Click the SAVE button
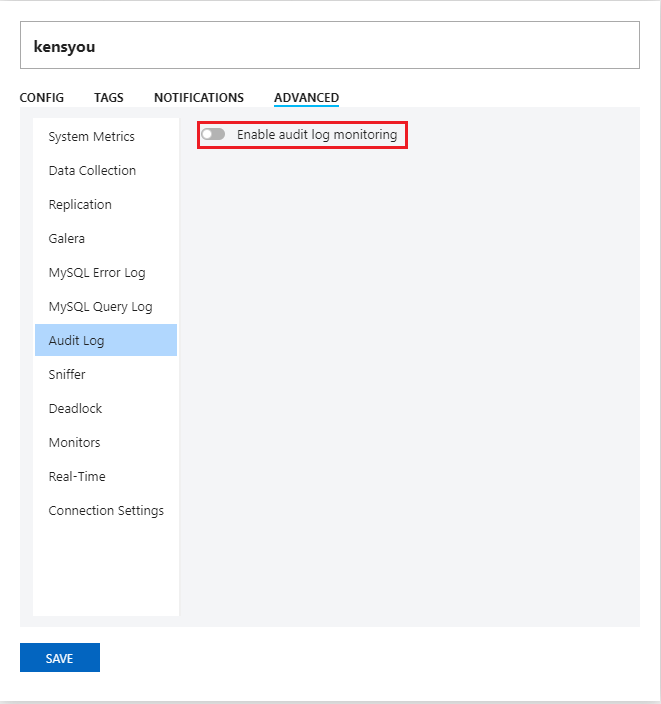 tap(60, 657)
